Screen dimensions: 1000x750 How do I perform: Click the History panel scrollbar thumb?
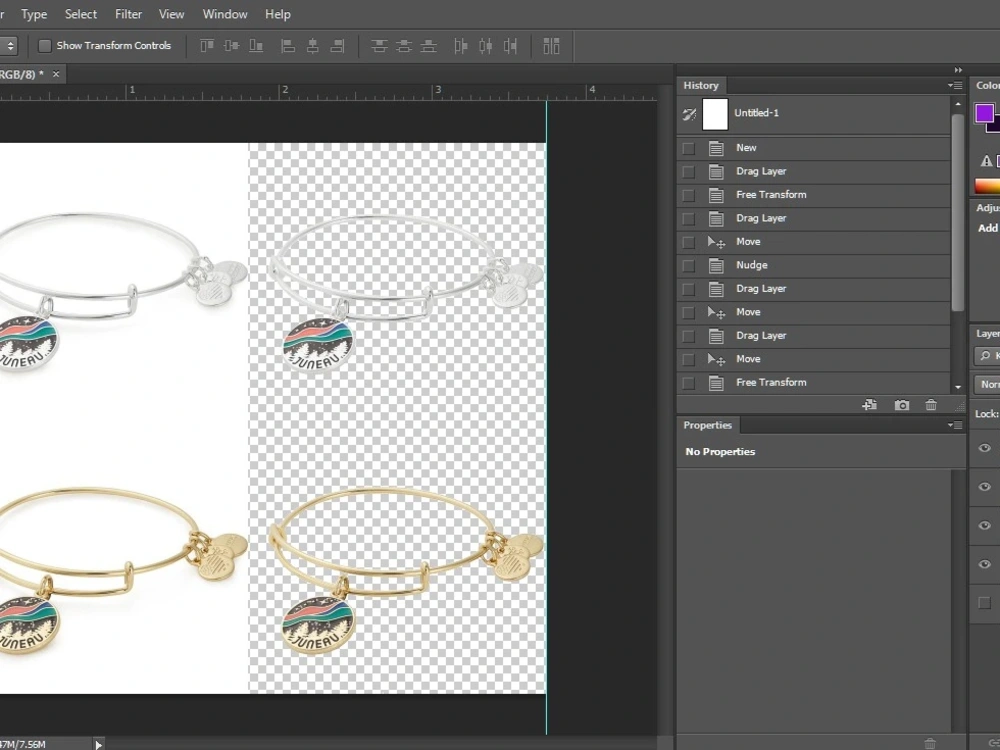pyautogui.click(x=957, y=213)
